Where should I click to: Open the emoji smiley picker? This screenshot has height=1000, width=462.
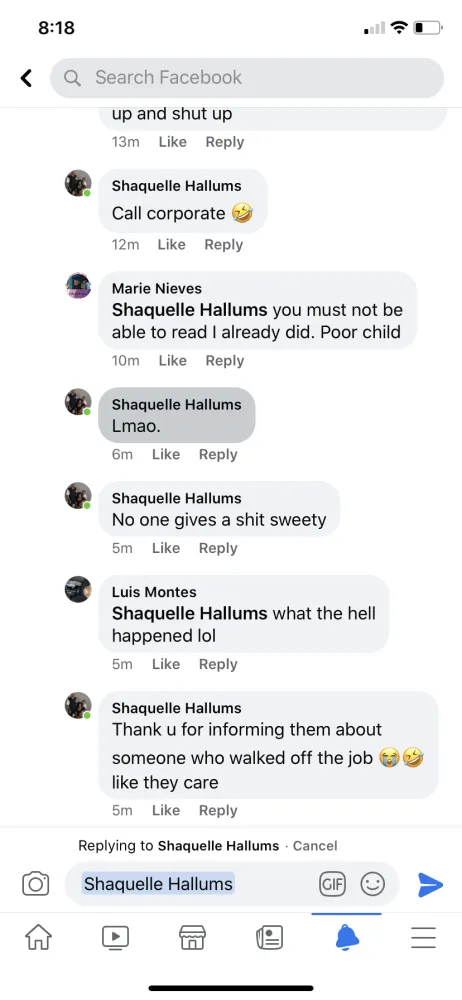coord(373,884)
